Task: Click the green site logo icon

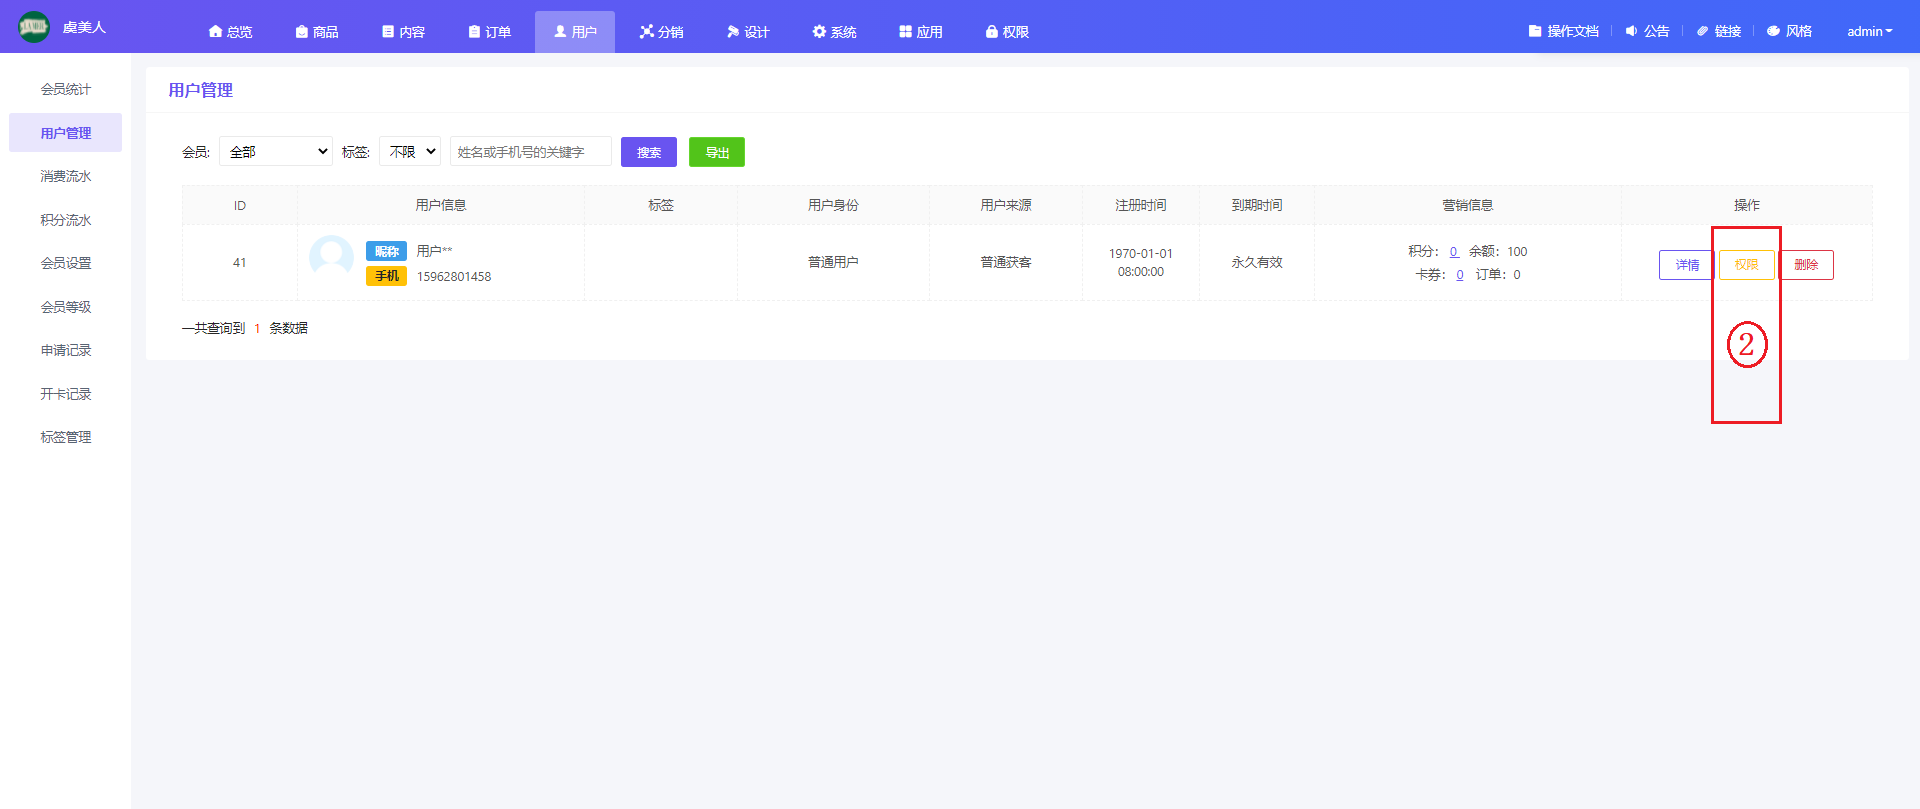Action: [34, 27]
